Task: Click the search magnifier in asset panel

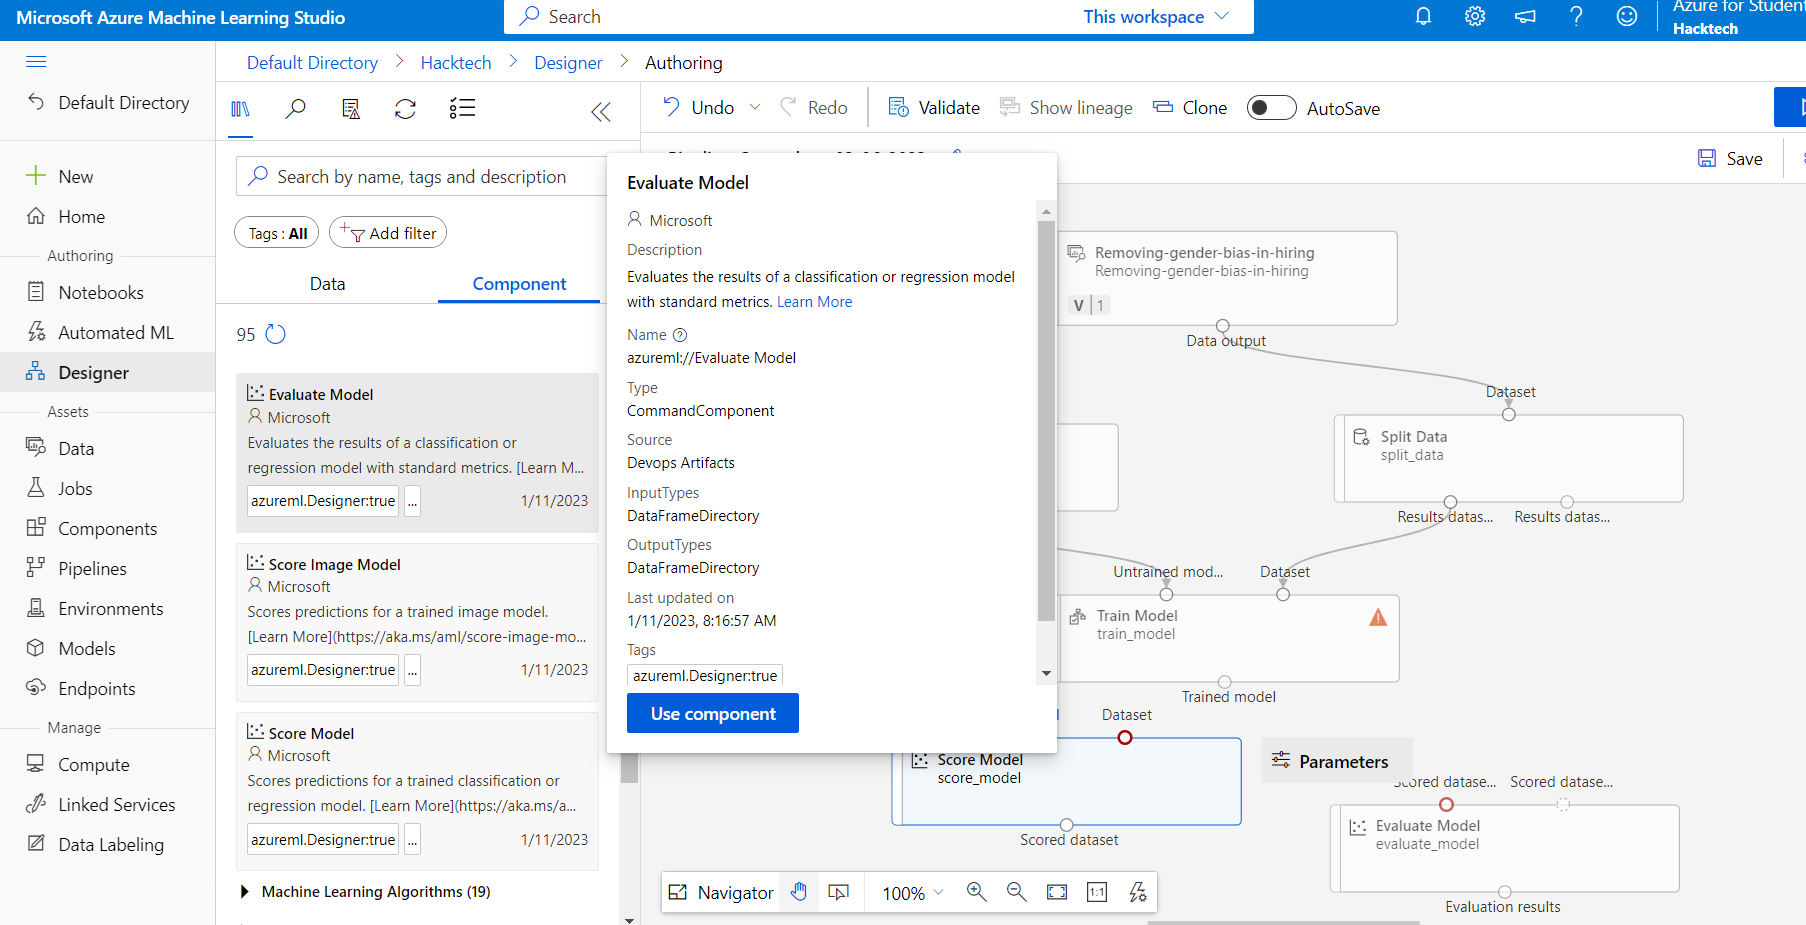Action: 295,109
